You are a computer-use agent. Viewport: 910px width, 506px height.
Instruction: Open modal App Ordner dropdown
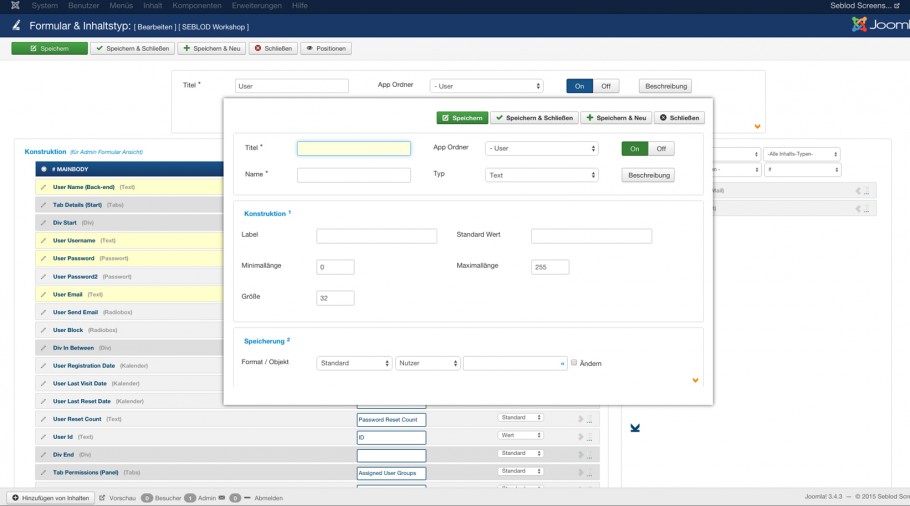[541, 149]
